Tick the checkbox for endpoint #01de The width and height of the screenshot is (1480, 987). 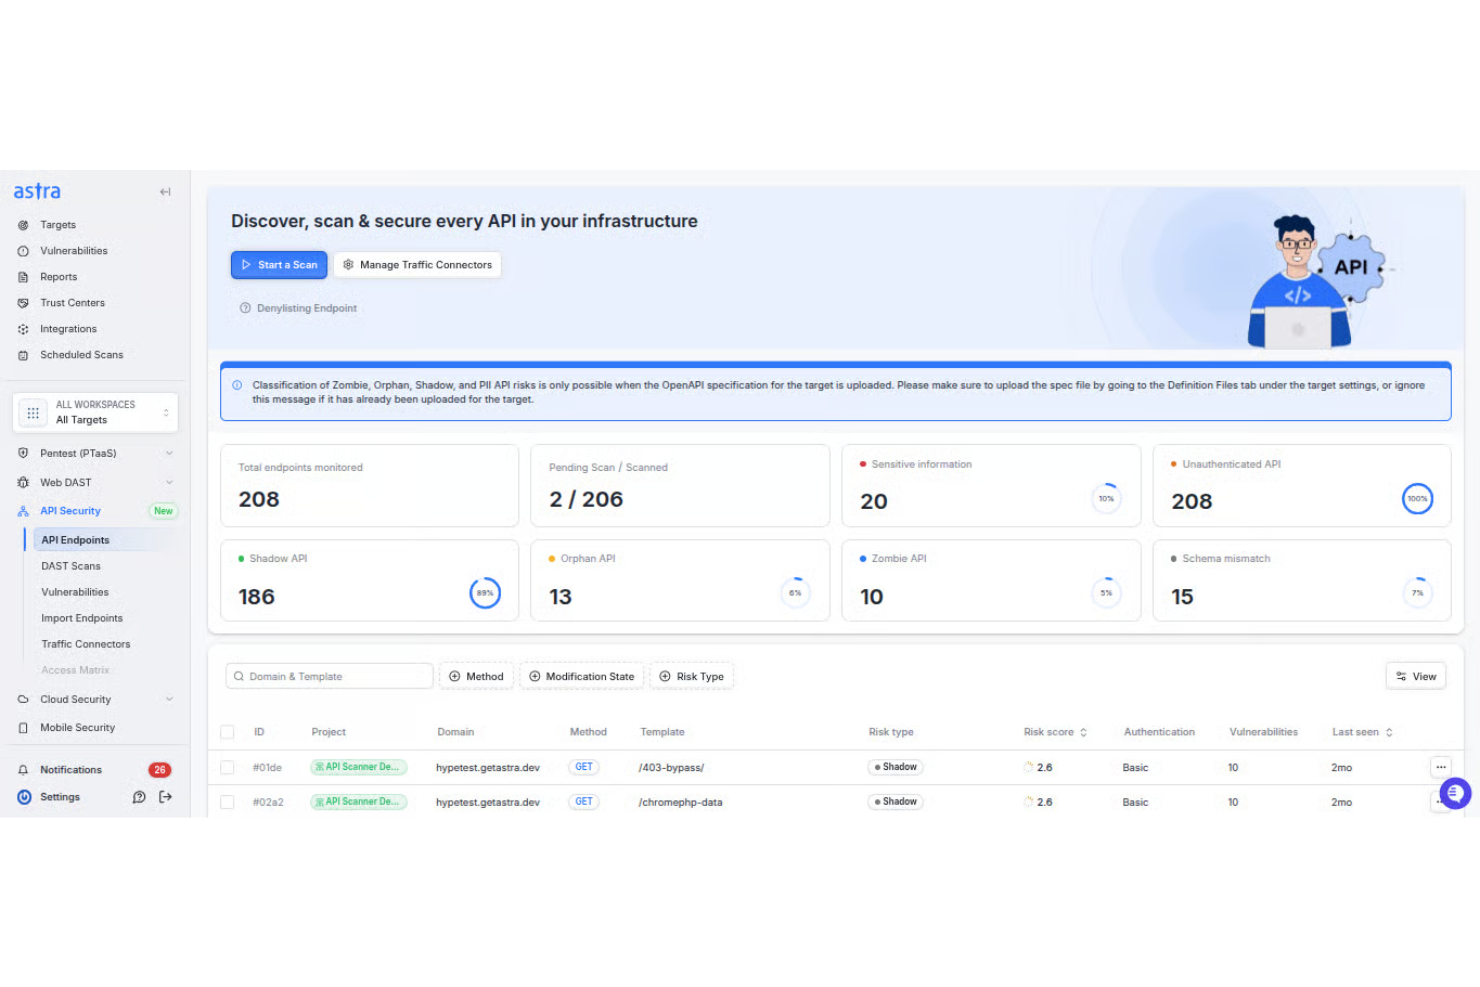click(x=227, y=767)
